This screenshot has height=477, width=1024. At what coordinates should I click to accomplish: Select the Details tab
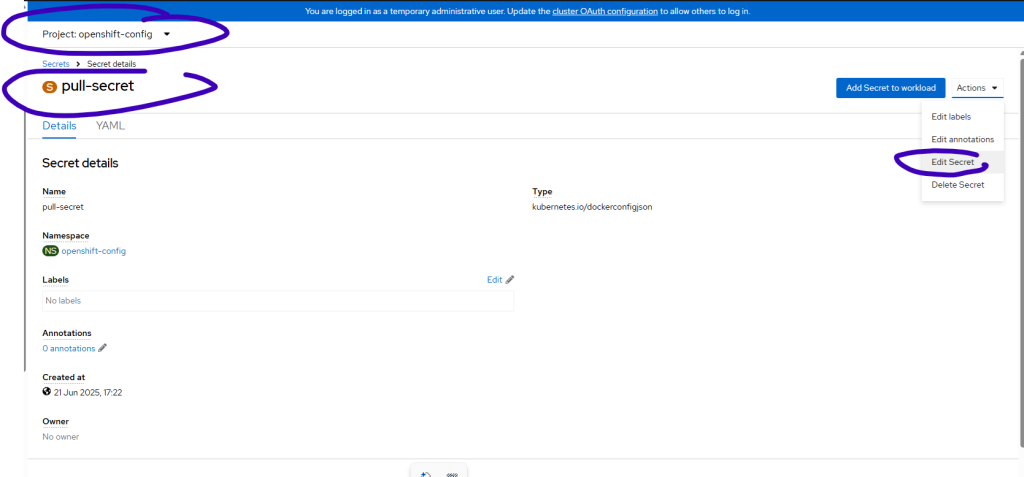[x=59, y=126]
